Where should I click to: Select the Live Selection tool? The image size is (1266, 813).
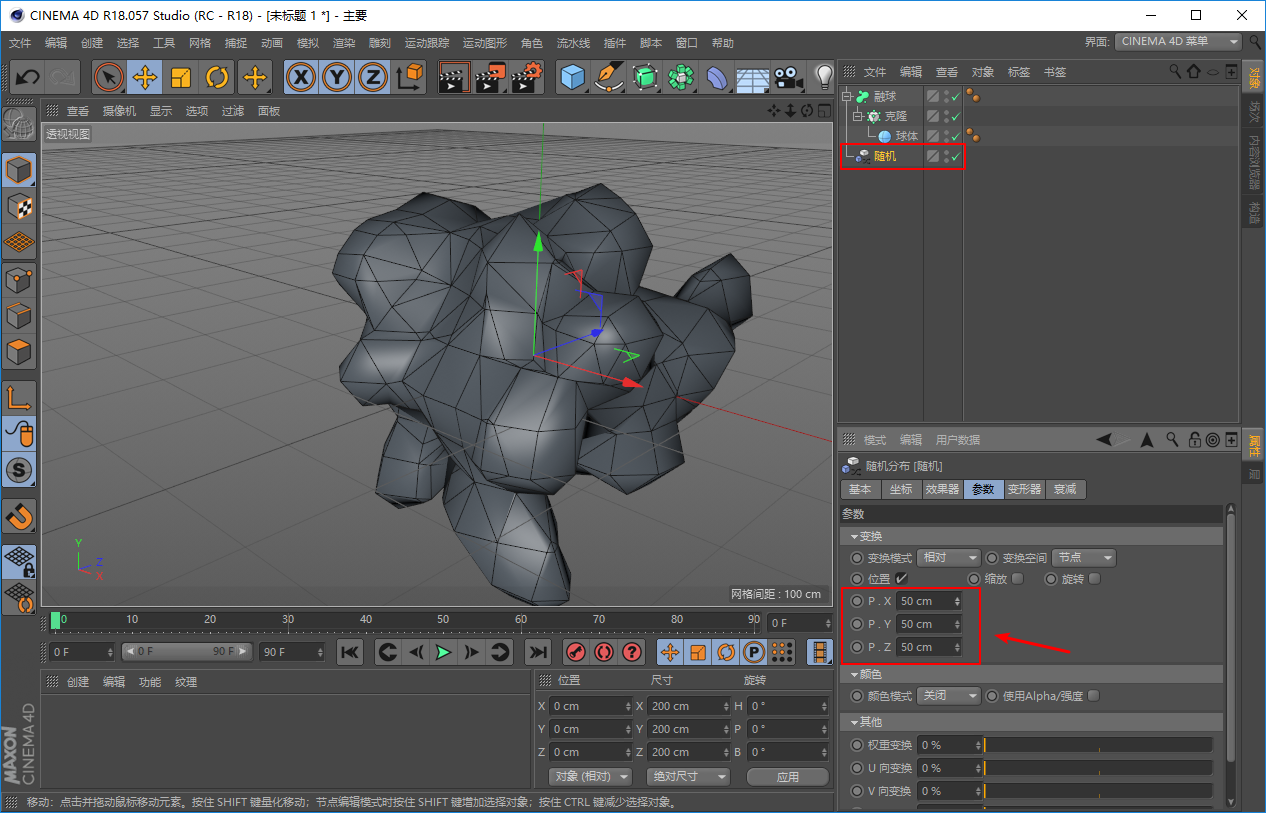click(x=109, y=77)
